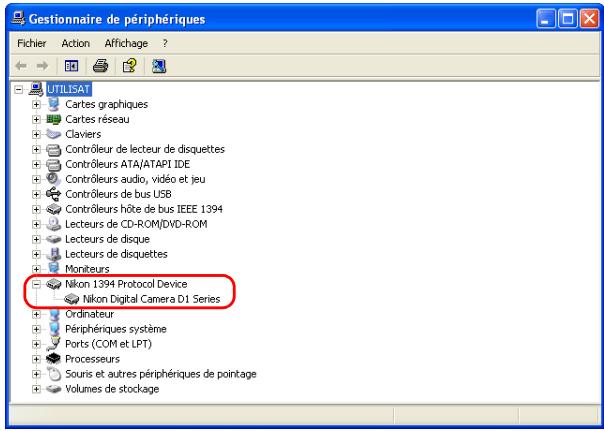This screenshot has width=604, height=431.
Task: Click the Lecteurs de disque drive icon
Action: coord(54,239)
